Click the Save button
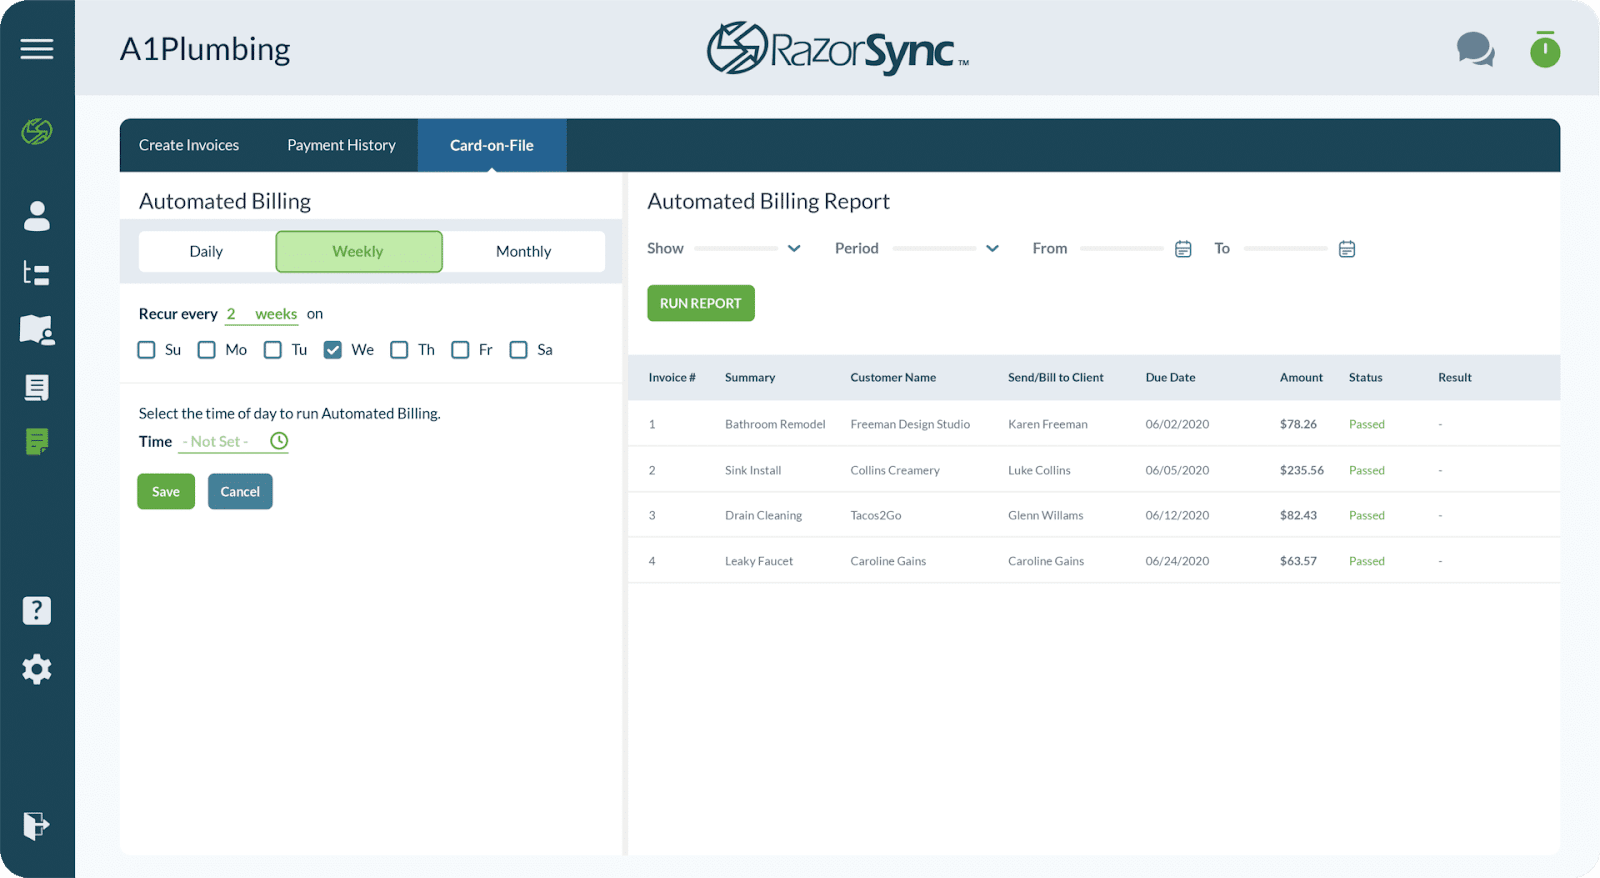The height and width of the screenshot is (878, 1600). (x=166, y=491)
